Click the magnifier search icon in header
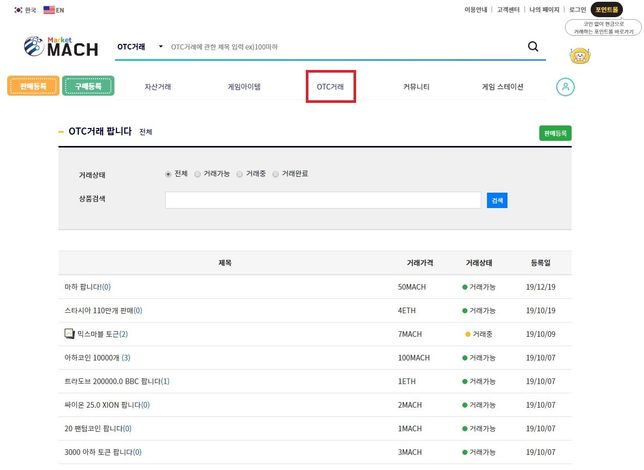The image size is (644, 470). click(533, 46)
